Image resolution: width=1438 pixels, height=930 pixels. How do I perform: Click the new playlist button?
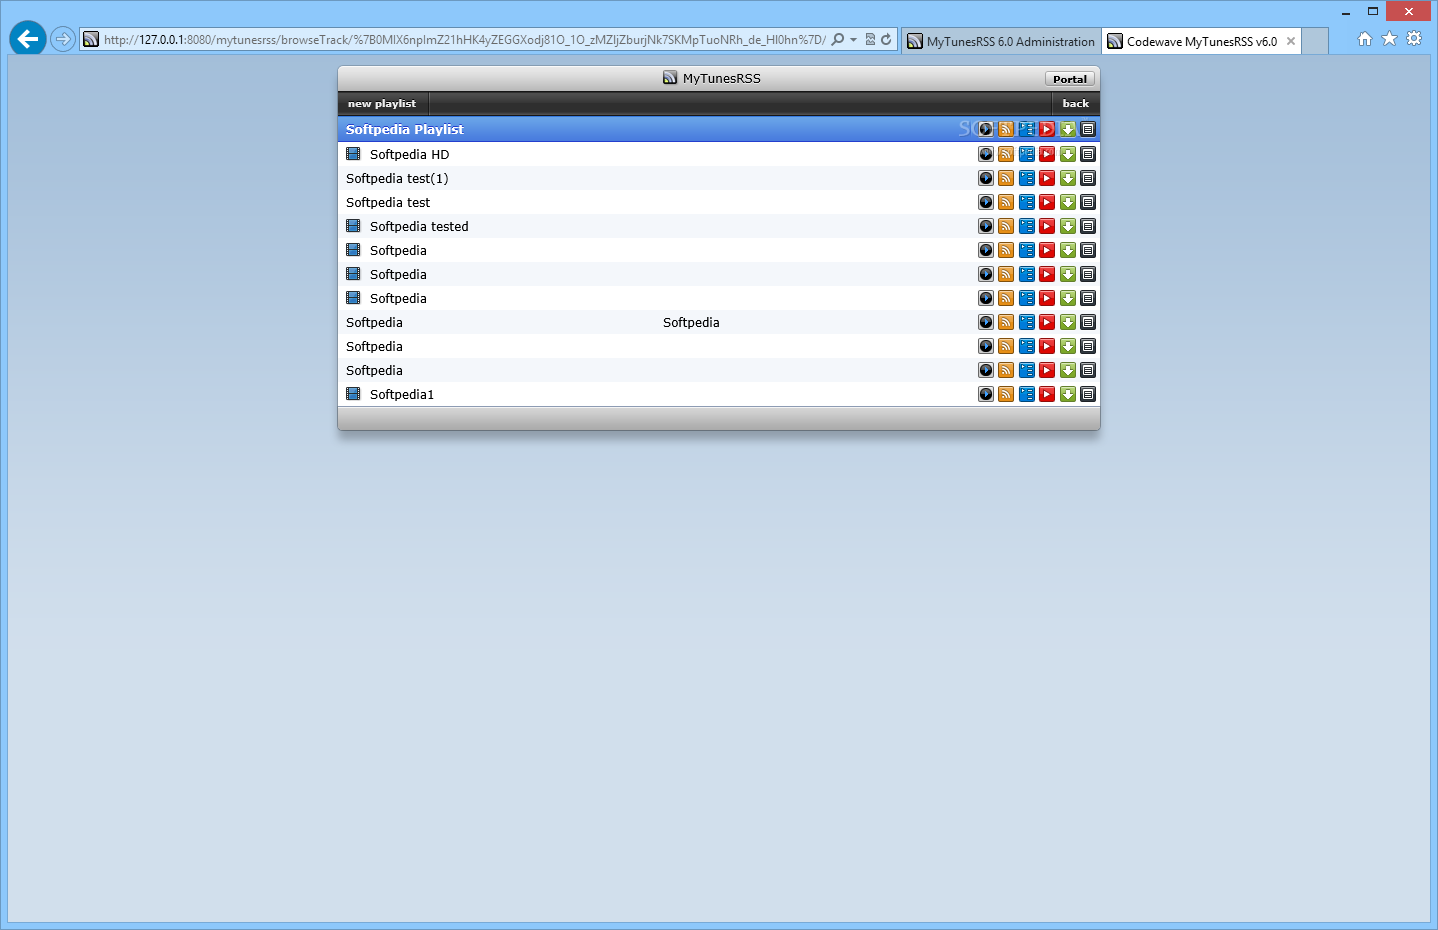click(x=382, y=103)
